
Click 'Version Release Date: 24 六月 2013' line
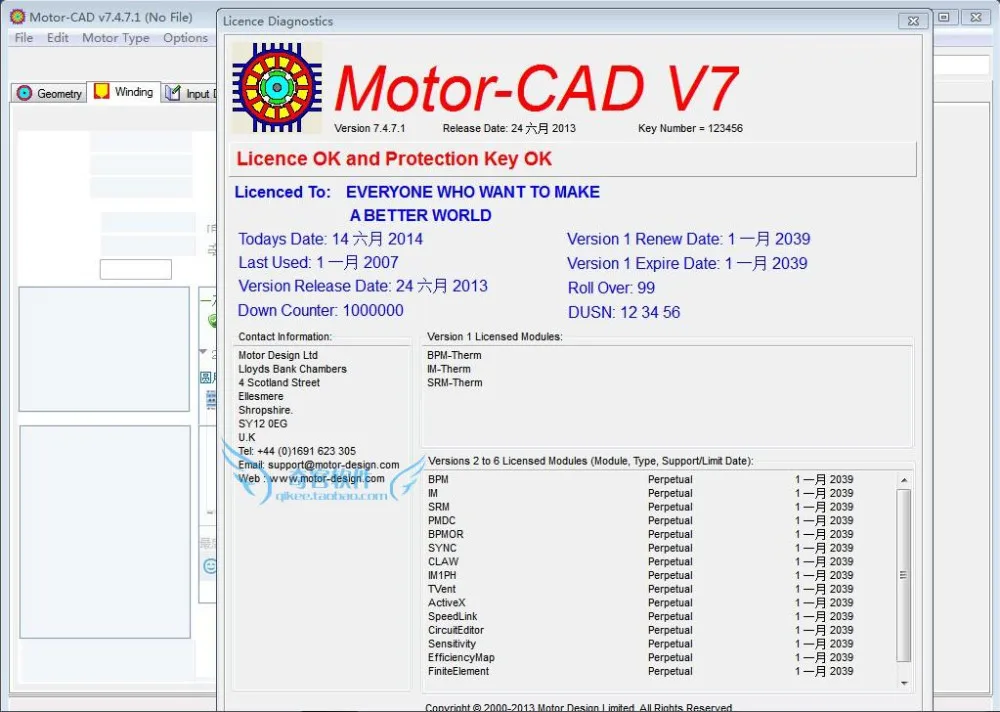pos(363,286)
